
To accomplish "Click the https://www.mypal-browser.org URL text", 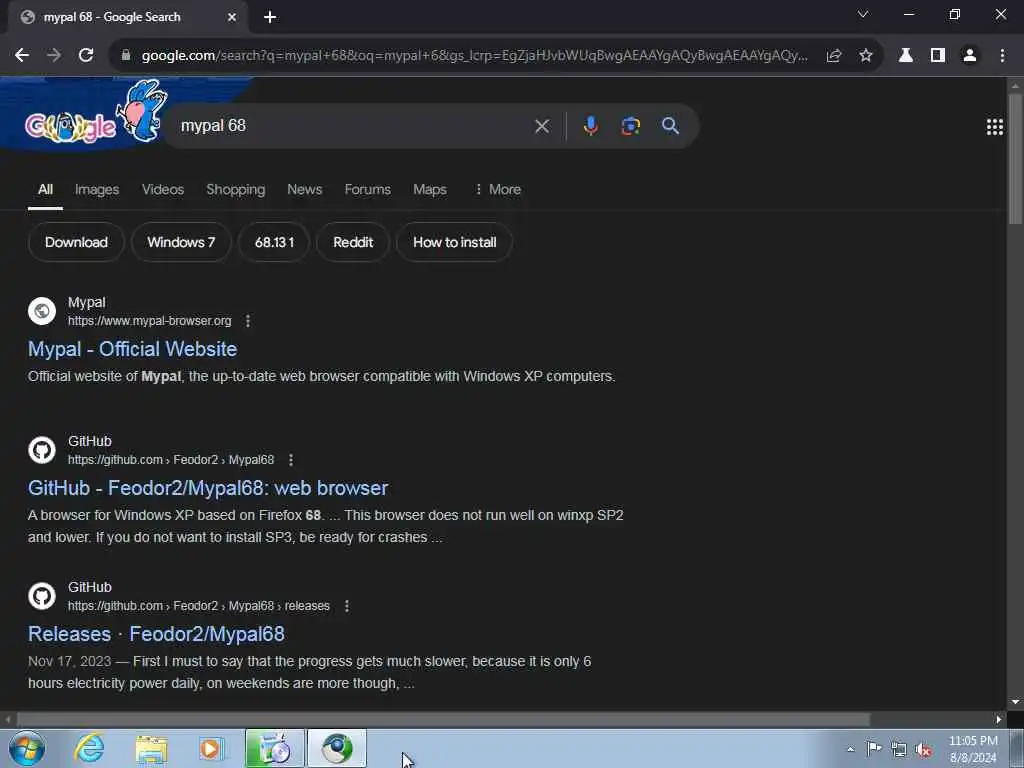I will coord(150,321).
